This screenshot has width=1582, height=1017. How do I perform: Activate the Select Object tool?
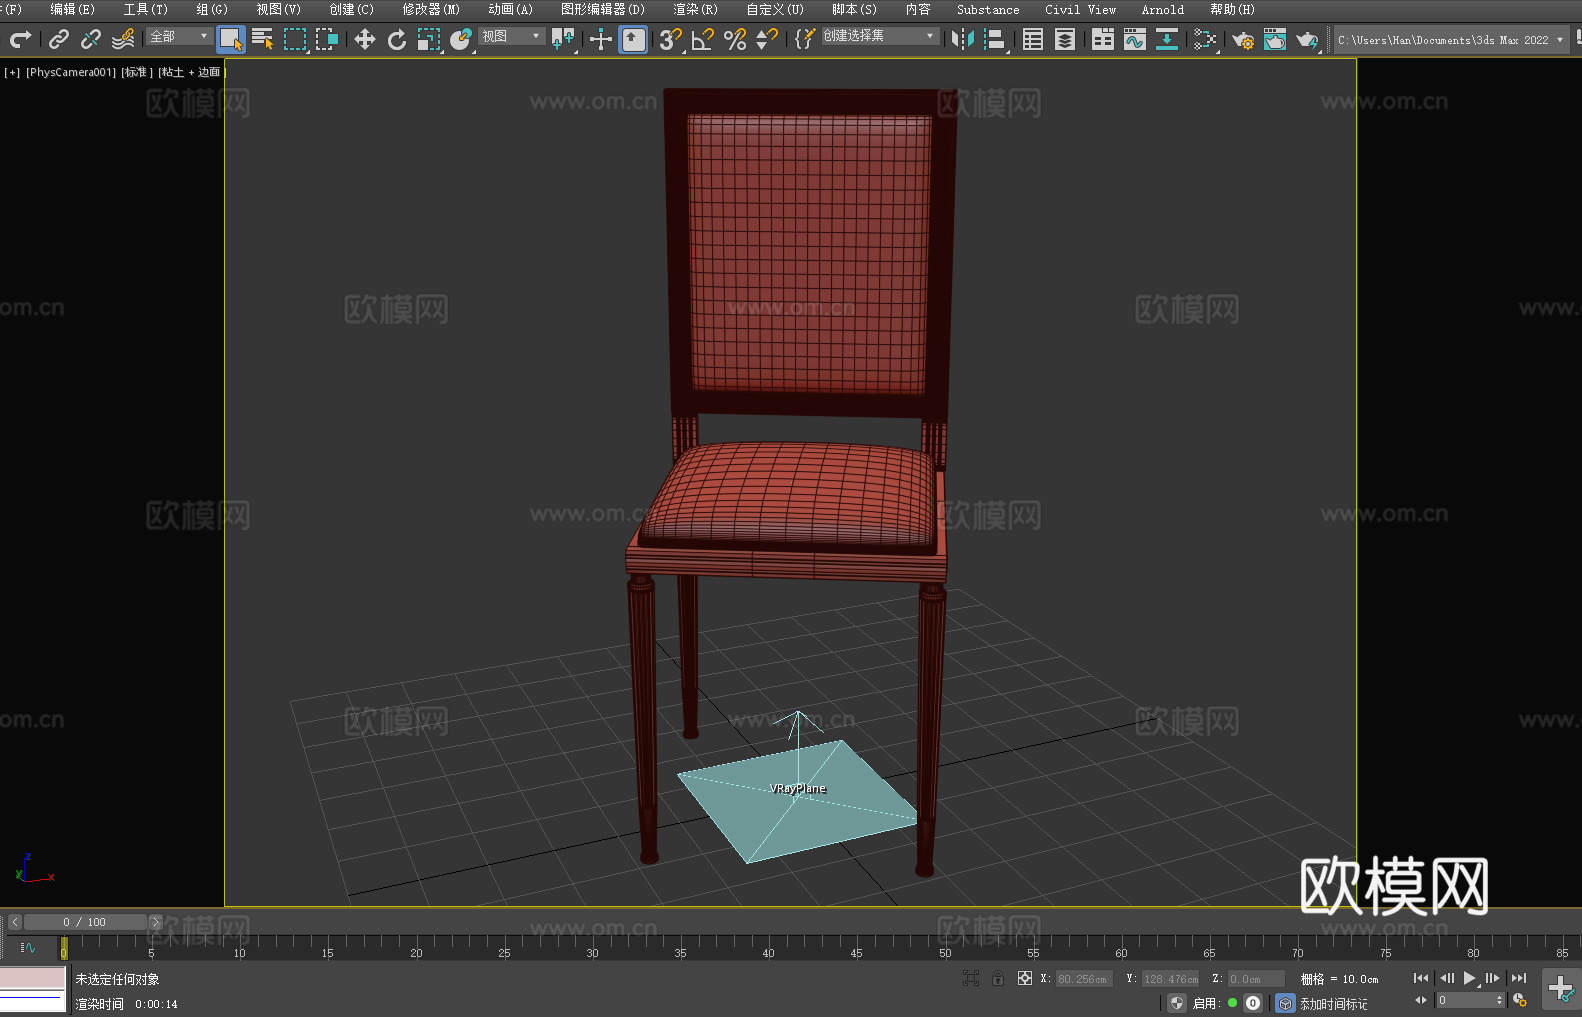coord(231,39)
